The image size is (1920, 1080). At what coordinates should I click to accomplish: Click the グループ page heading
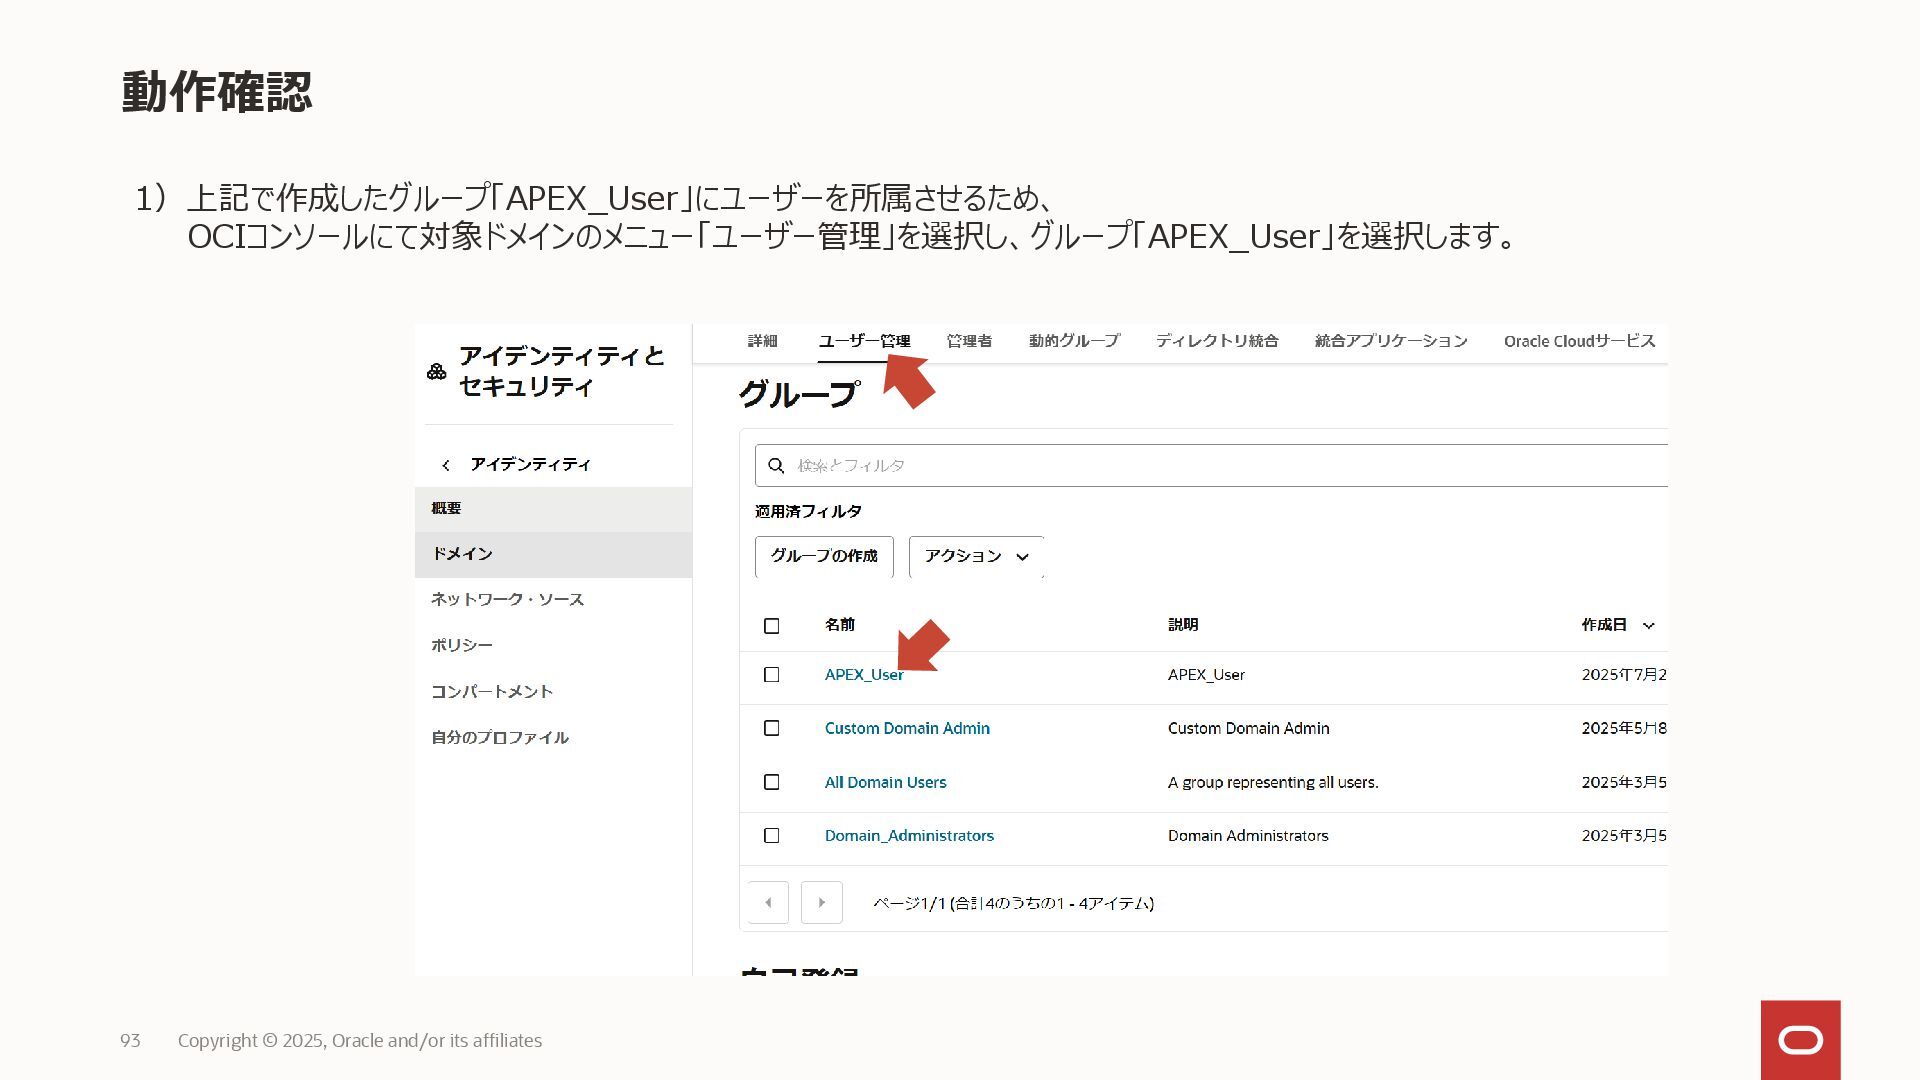[798, 395]
